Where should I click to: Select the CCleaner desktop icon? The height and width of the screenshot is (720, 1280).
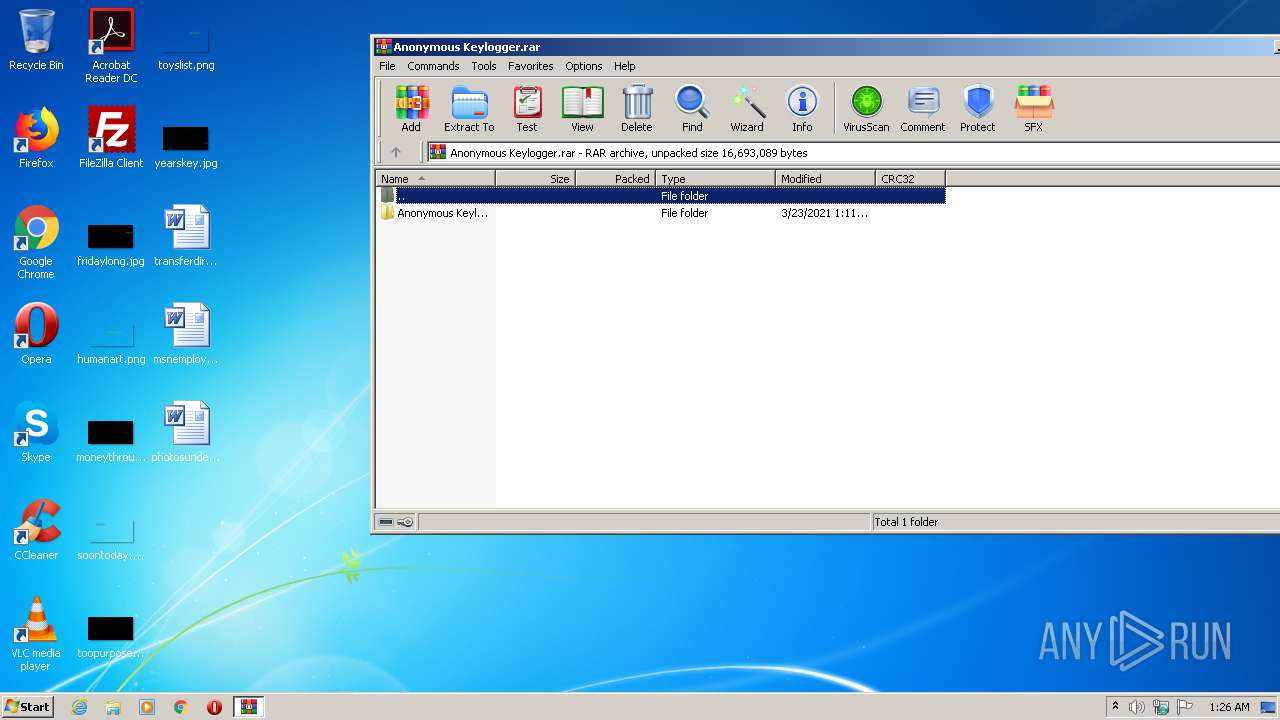(36, 530)
